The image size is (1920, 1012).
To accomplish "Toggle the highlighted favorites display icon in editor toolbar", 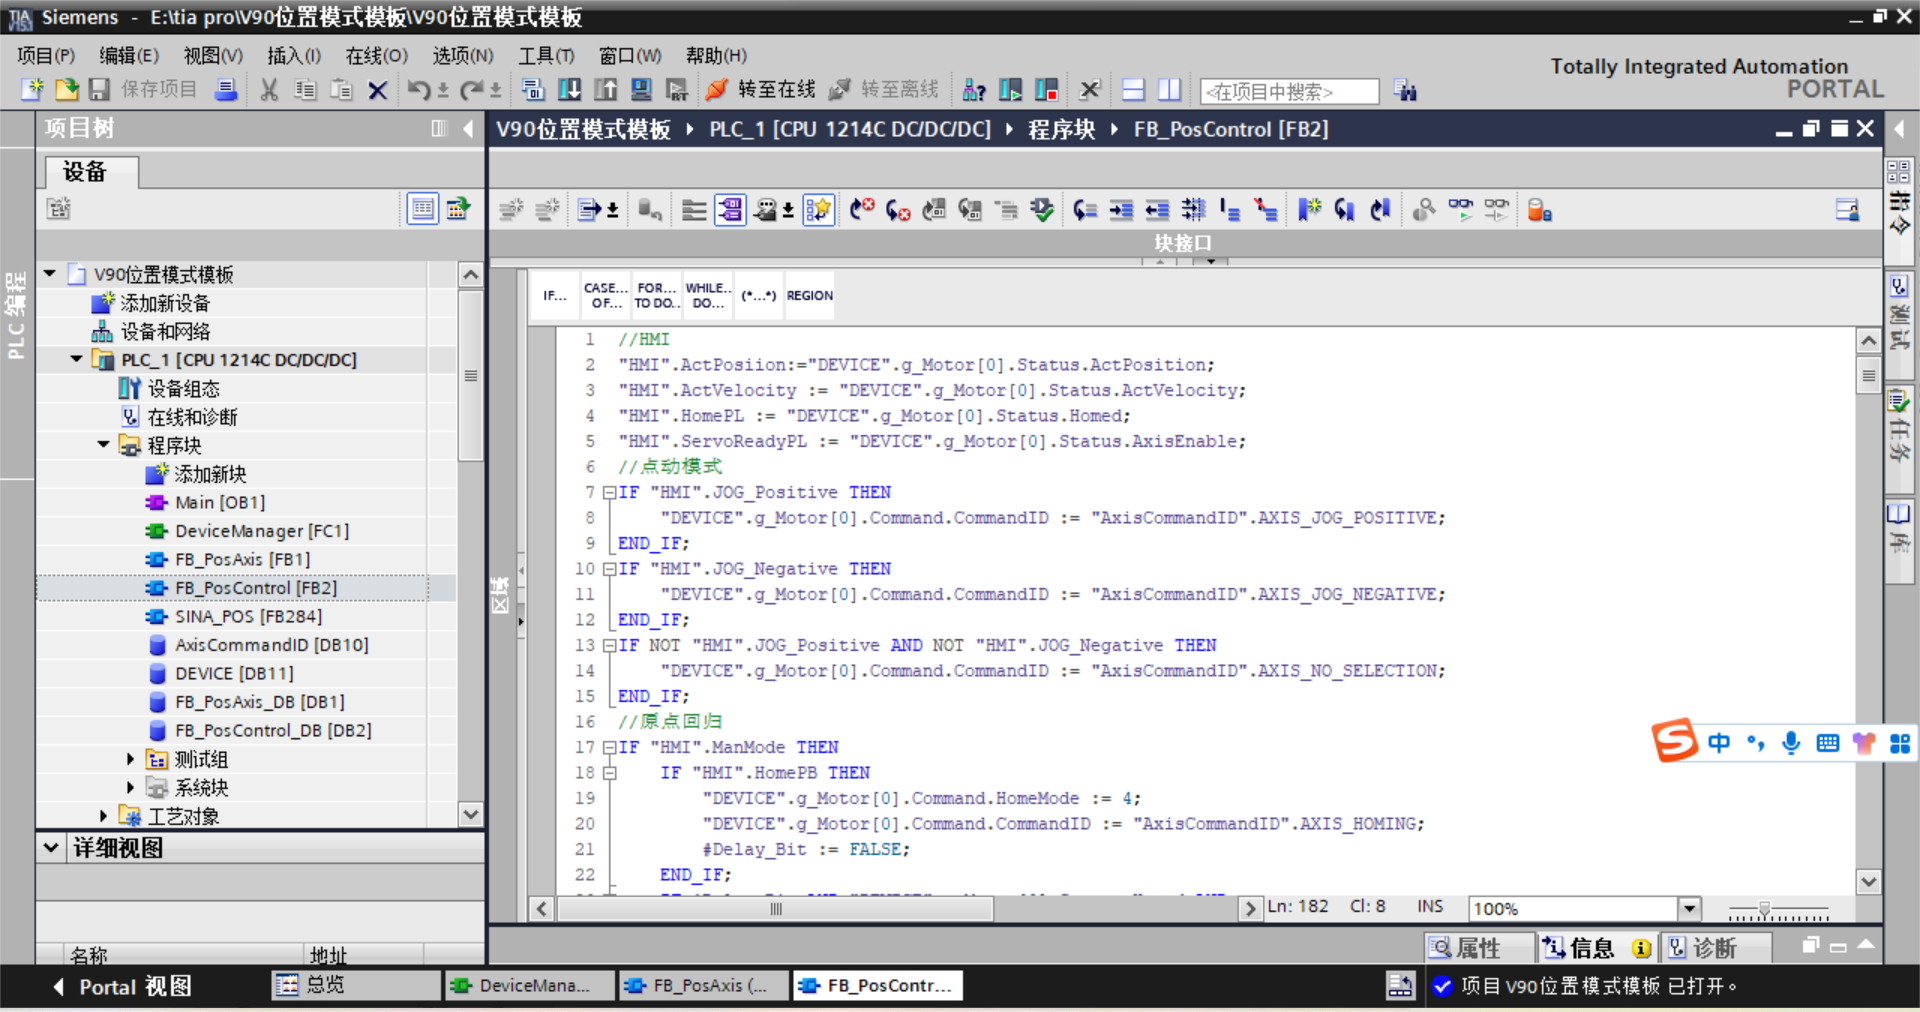I will coord(818,210).
